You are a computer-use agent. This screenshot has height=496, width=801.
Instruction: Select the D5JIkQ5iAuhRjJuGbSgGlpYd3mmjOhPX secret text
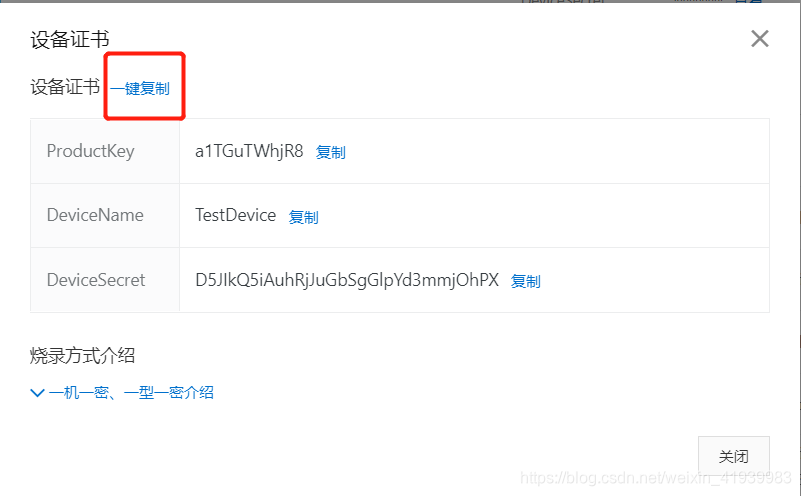[x=347, y=280]
